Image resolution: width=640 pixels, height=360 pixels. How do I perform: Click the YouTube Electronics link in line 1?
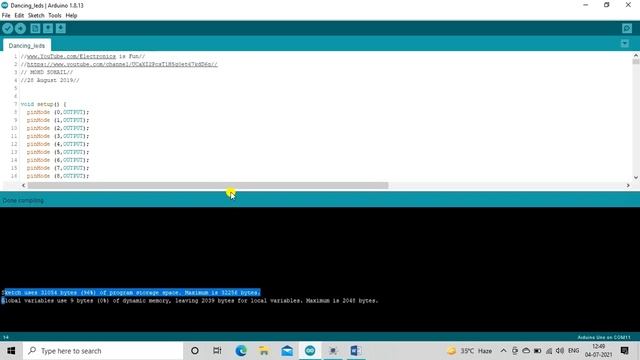[71, 56]
